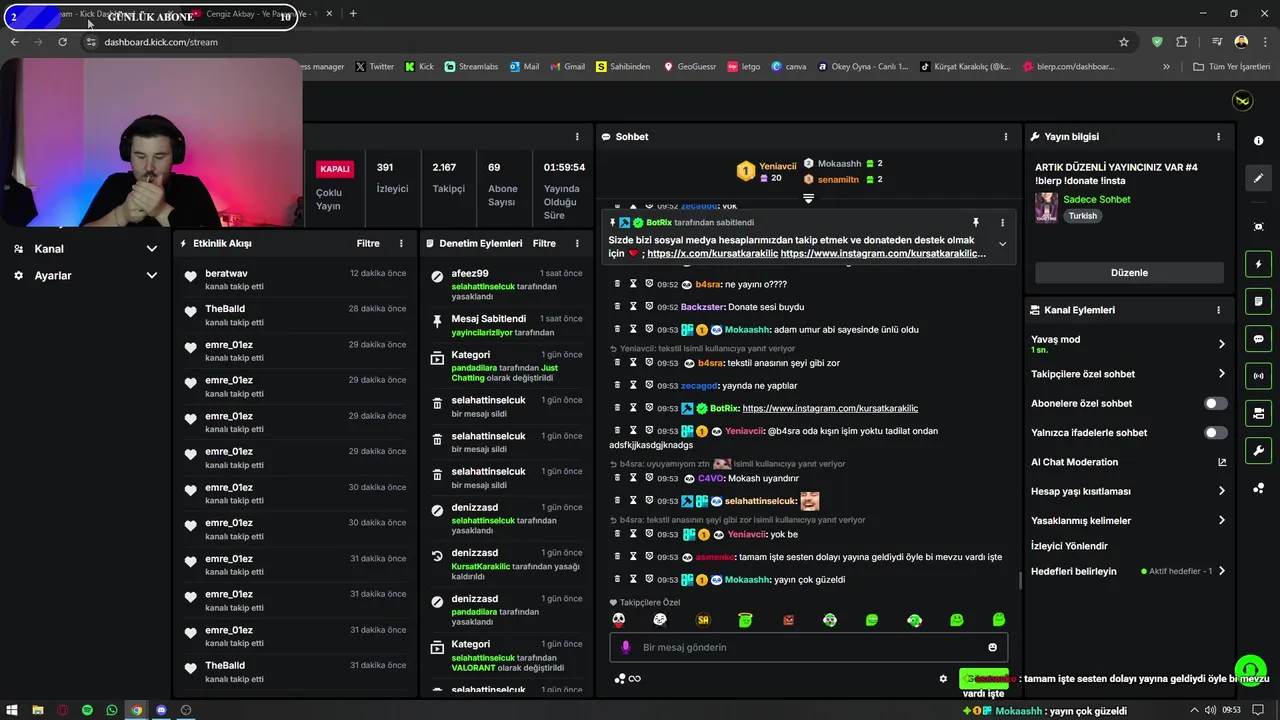Image resolution: width=1280 pixels, height=720 pixels.
Task: Open a new browser tab
Action: point(353,14)
